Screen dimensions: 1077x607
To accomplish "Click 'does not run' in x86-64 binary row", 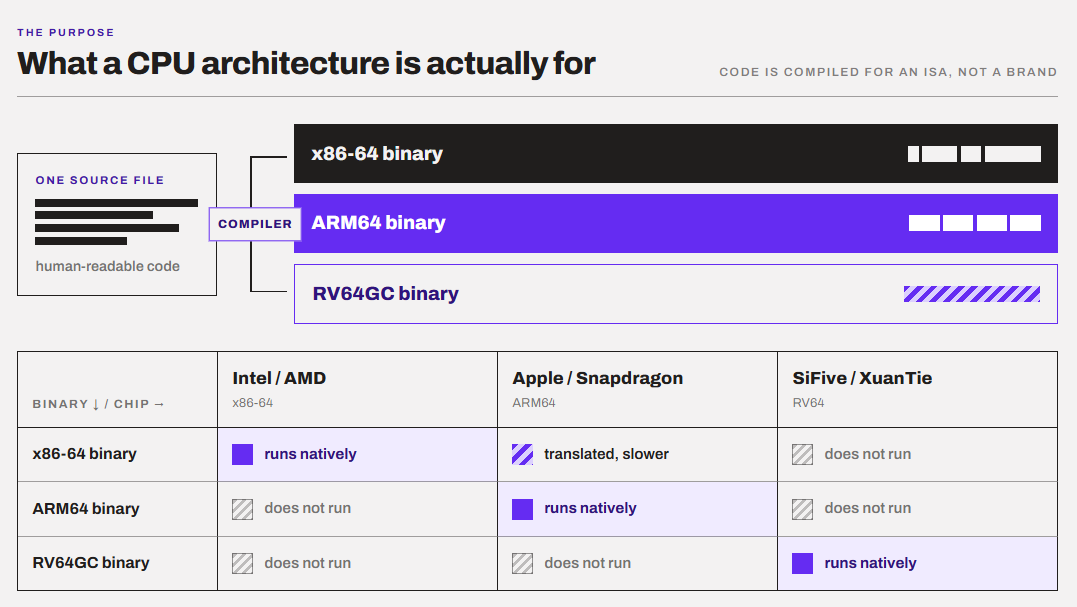I will coord(868,454).
